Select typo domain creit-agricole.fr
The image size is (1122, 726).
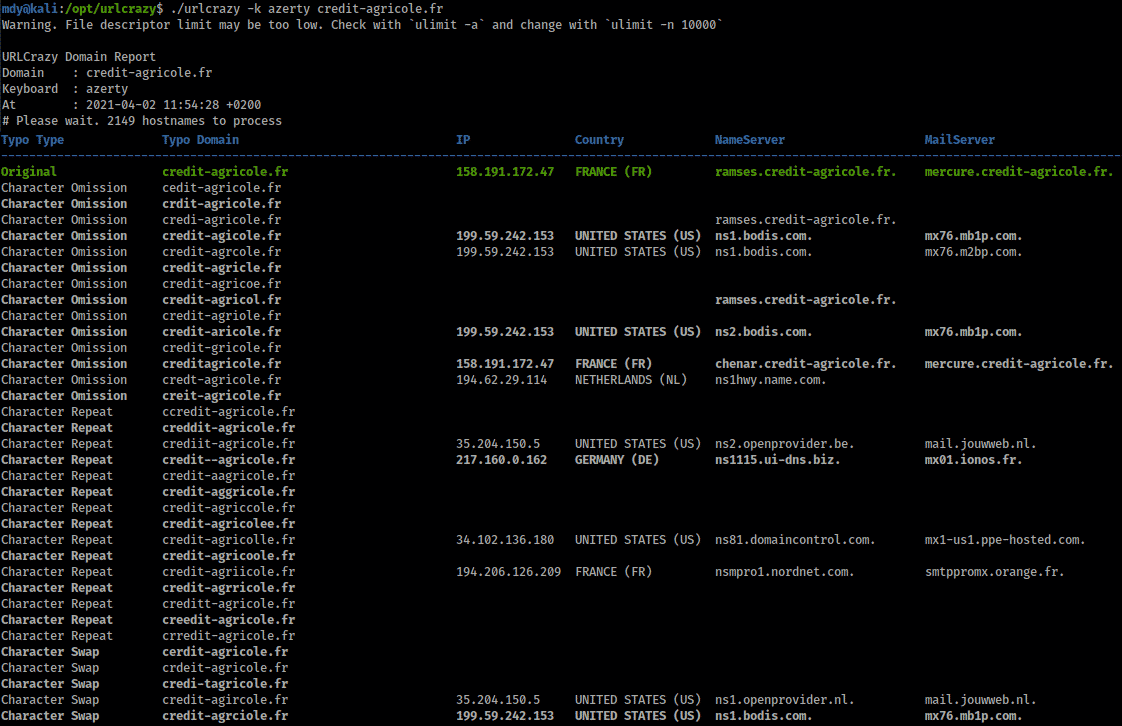222,396
